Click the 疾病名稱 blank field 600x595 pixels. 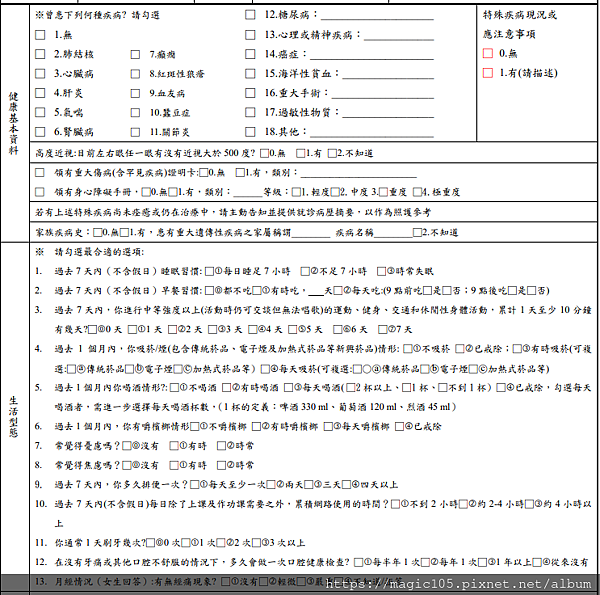393,233
